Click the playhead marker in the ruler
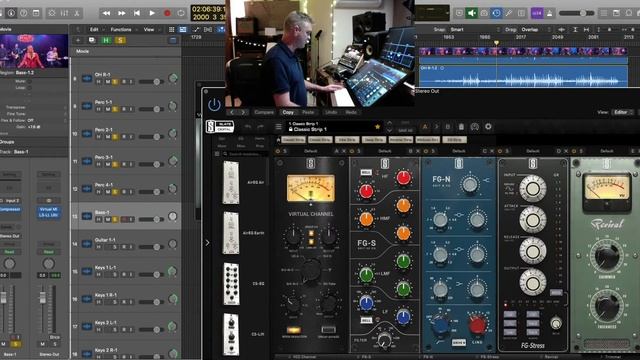 [x=496, y=43]
